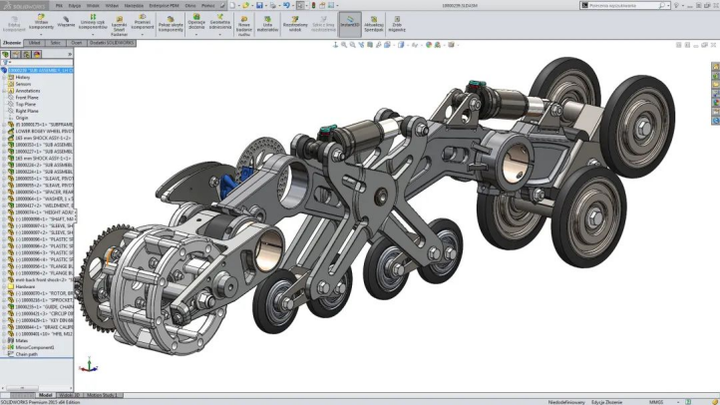The width and height of the screenshot is (720, 405).
Task: Expand the MirrorComponent1 node
Action: 4,347
